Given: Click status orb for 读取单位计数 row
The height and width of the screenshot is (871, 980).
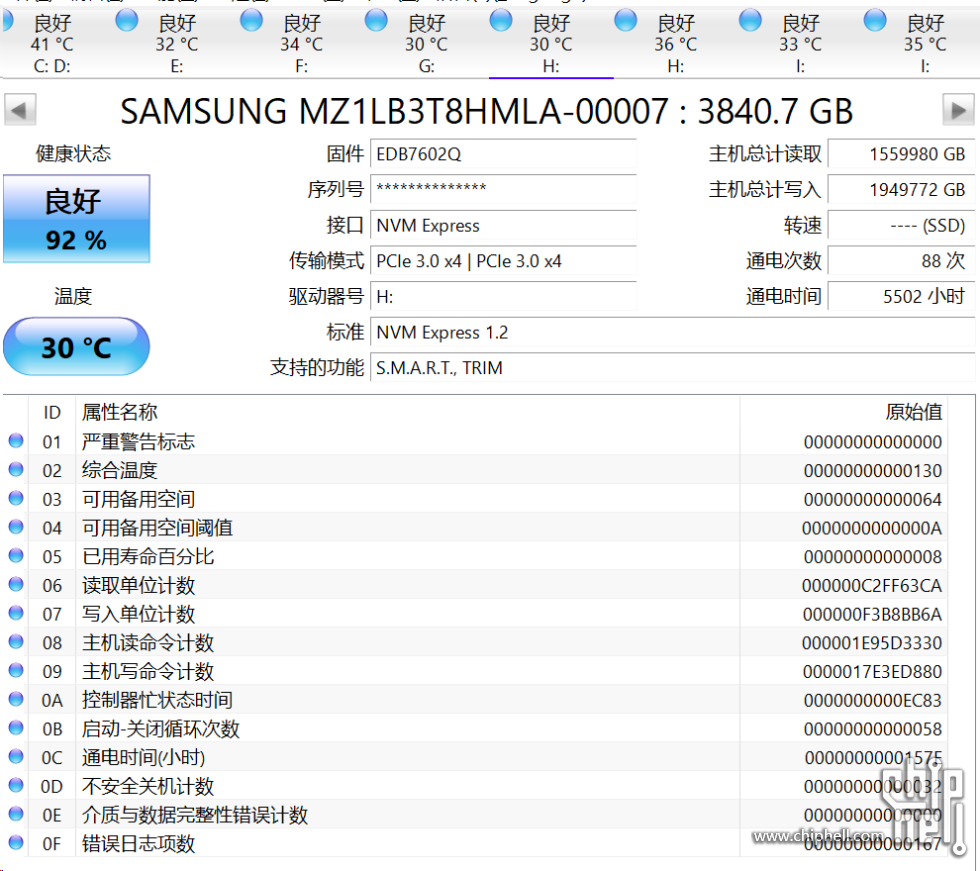Looking at the screenshot, I should (16, 585).
